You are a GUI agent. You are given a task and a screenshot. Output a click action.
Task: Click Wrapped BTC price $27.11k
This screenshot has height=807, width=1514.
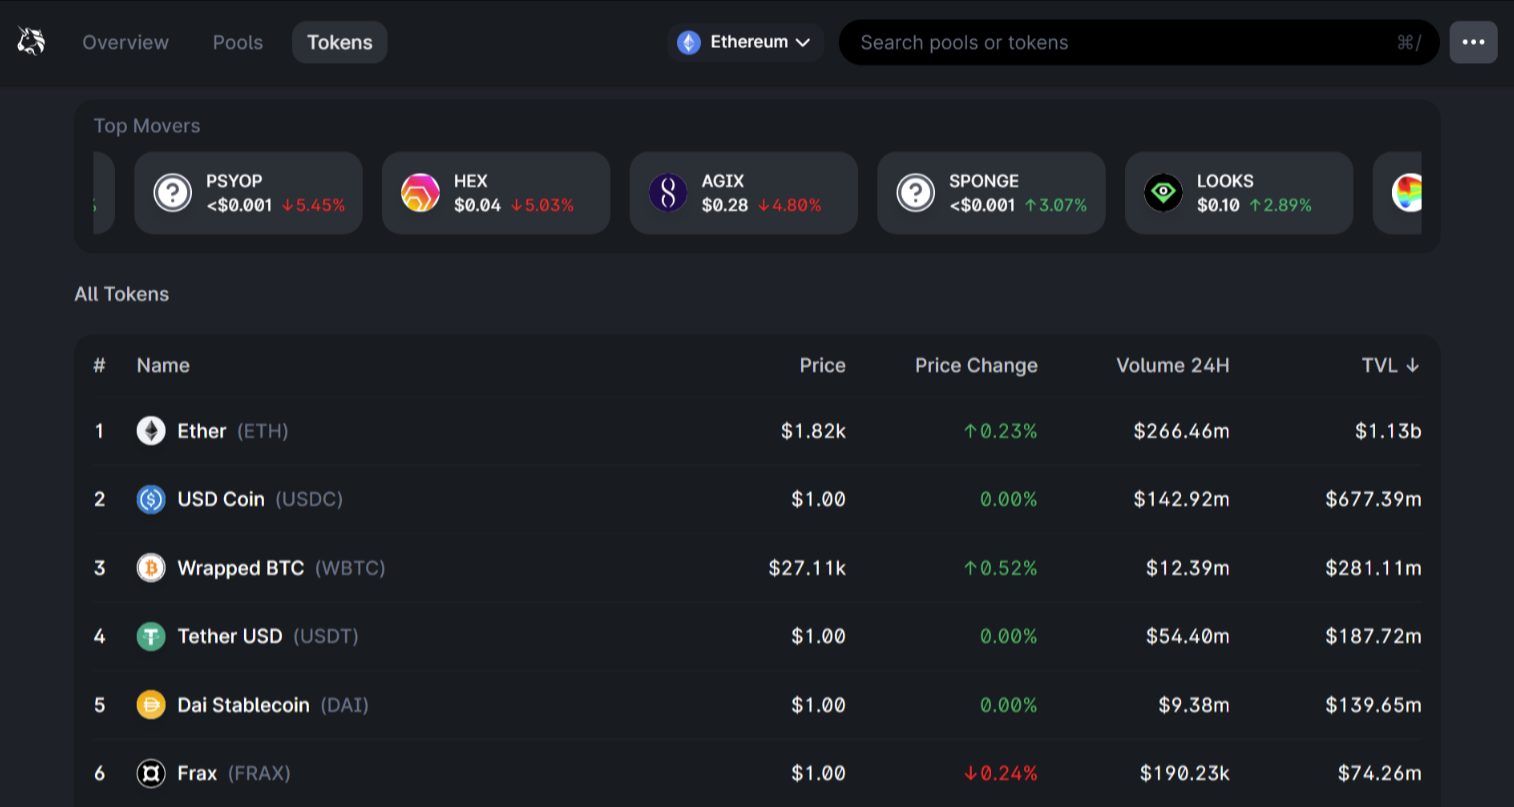point(807,568)
